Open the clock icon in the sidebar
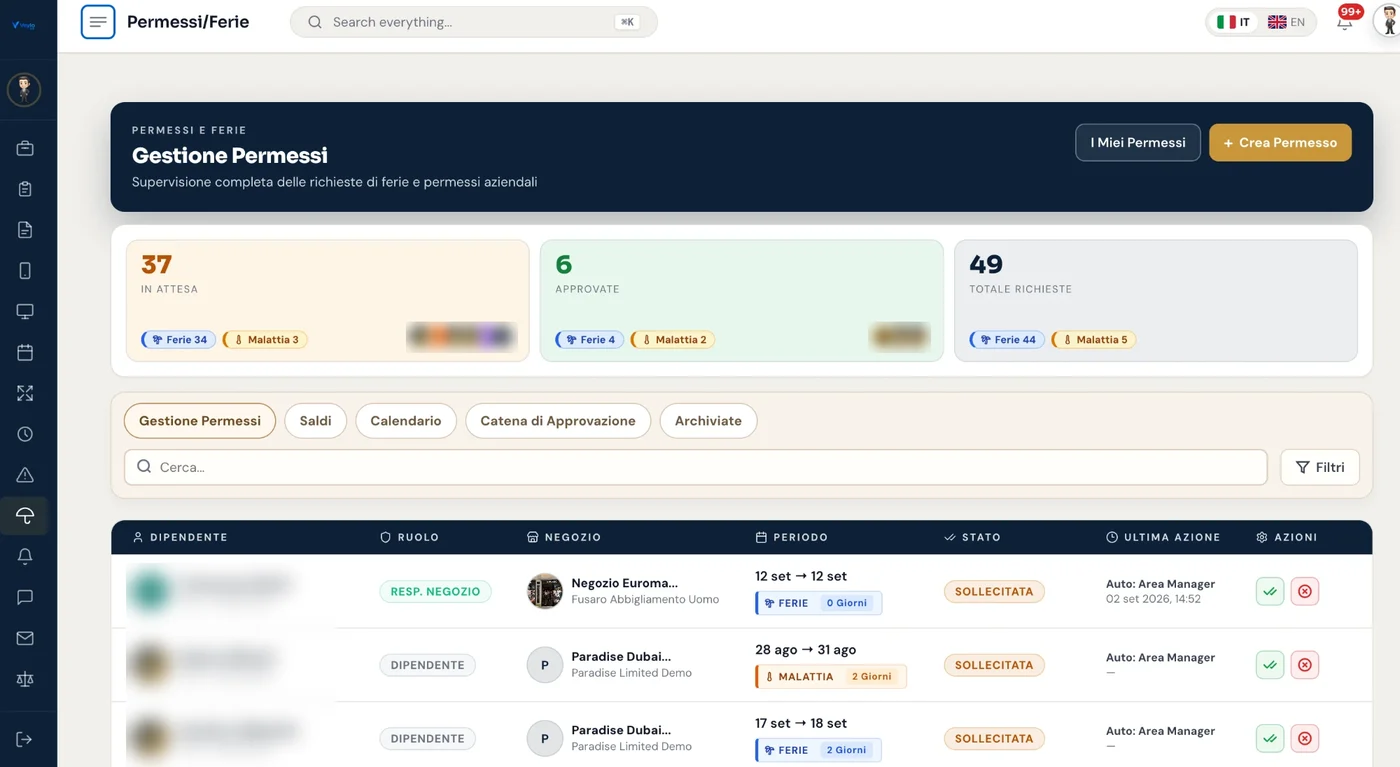 [x=25, y=434]
